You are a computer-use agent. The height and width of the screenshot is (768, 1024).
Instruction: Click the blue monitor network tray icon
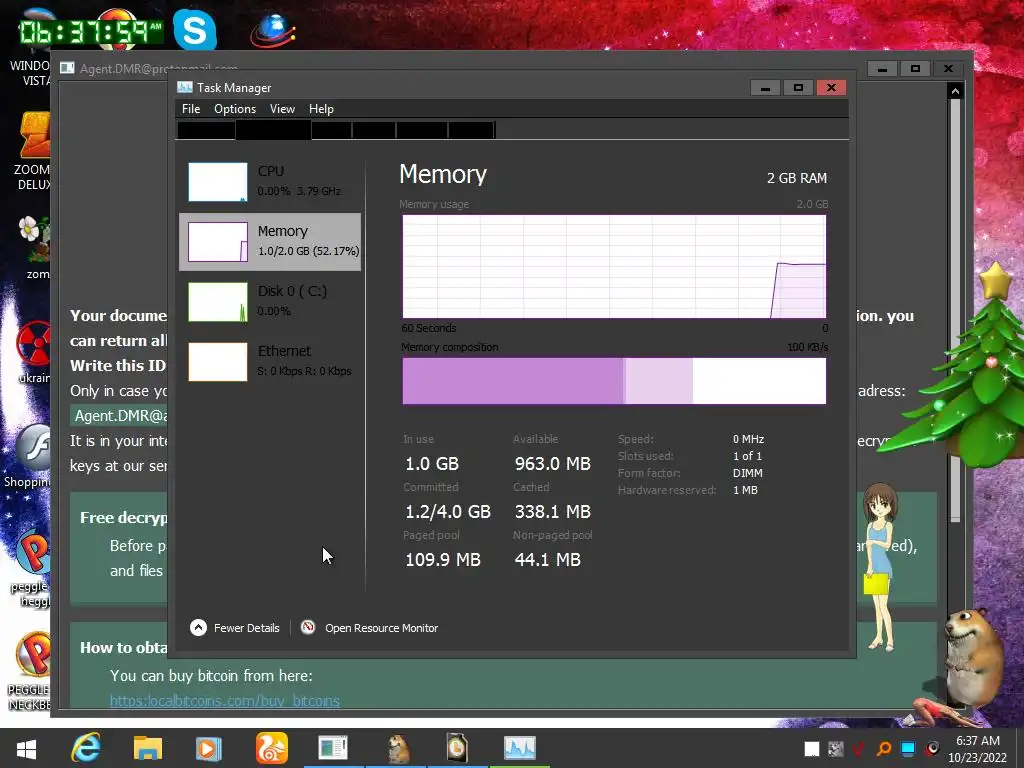[908, 749]
